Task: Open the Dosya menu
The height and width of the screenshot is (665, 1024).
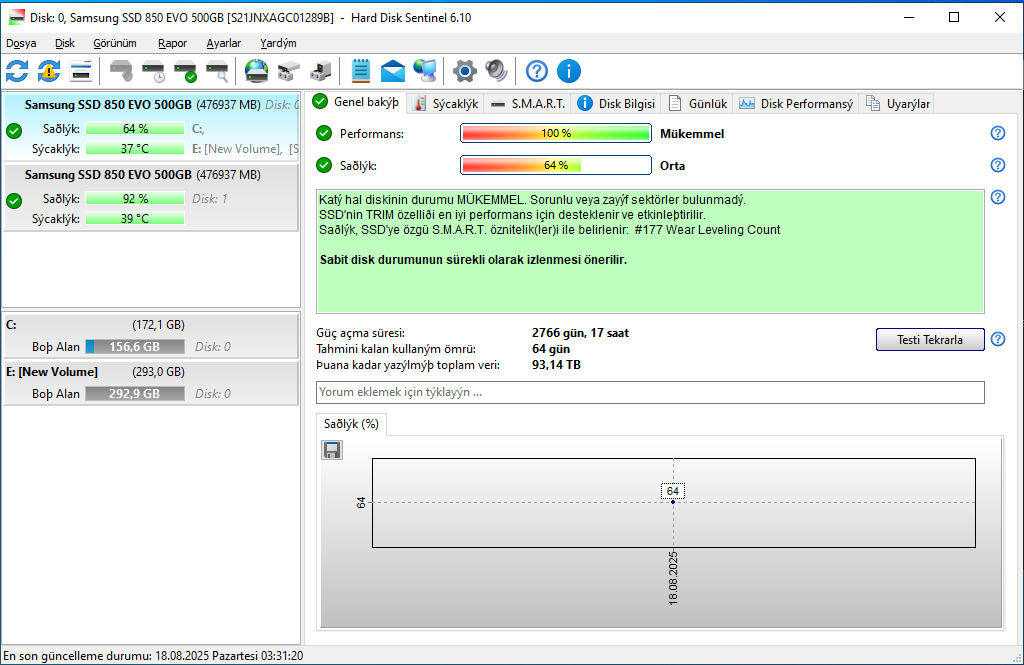Action: (x=21, y=43)
